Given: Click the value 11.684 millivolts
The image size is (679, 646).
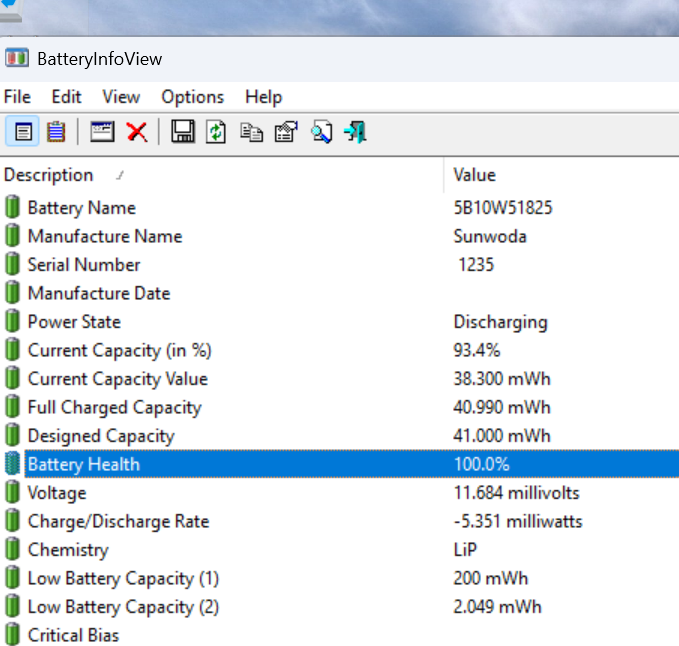Looking at the screenshot, I should point(516,492).
